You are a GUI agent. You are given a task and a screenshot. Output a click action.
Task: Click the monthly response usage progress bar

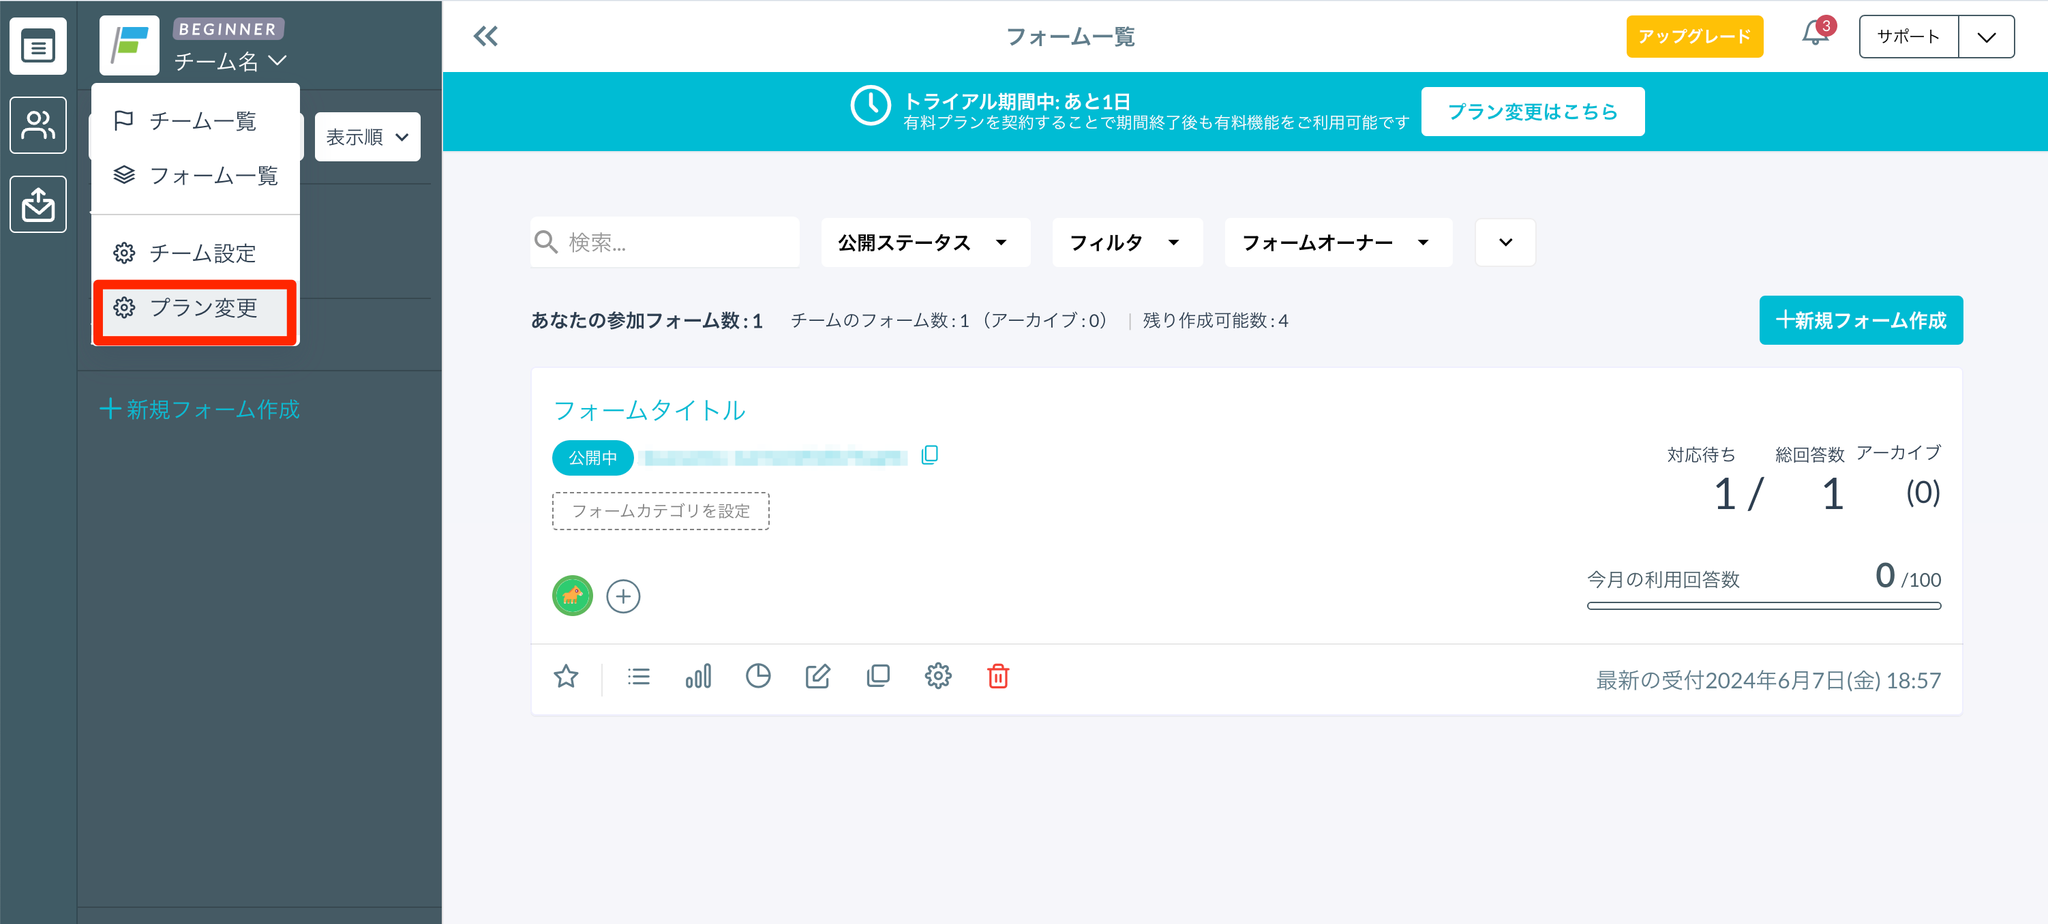pos(1764,606)
